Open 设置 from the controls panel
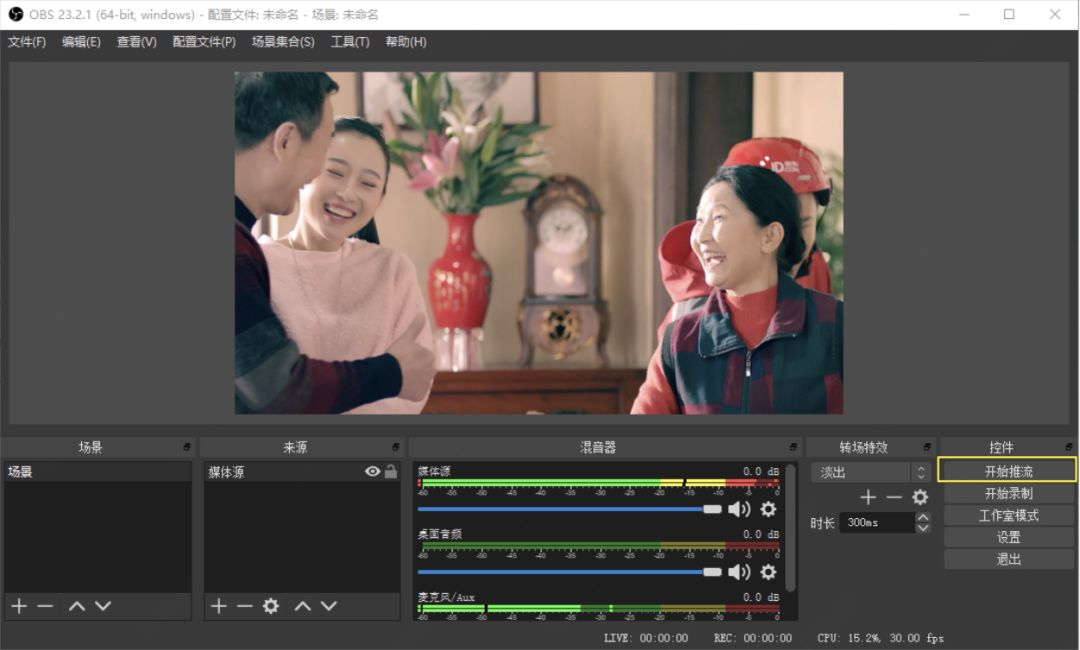This screenshot has height=650, width=1080. coord(1008,537)
